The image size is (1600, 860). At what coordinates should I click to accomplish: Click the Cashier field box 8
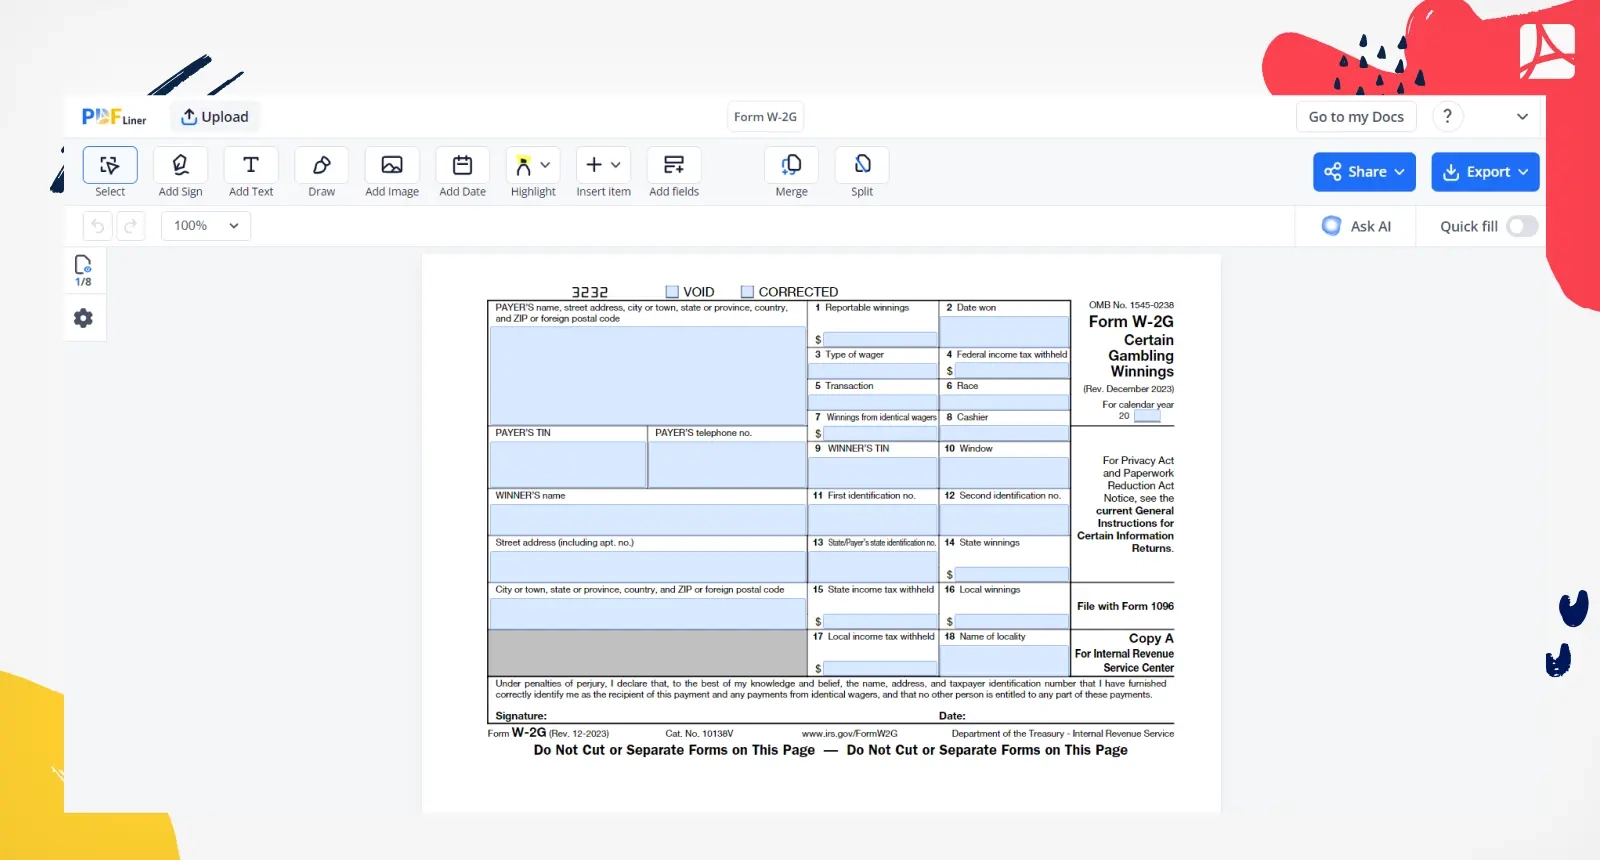1005,434
